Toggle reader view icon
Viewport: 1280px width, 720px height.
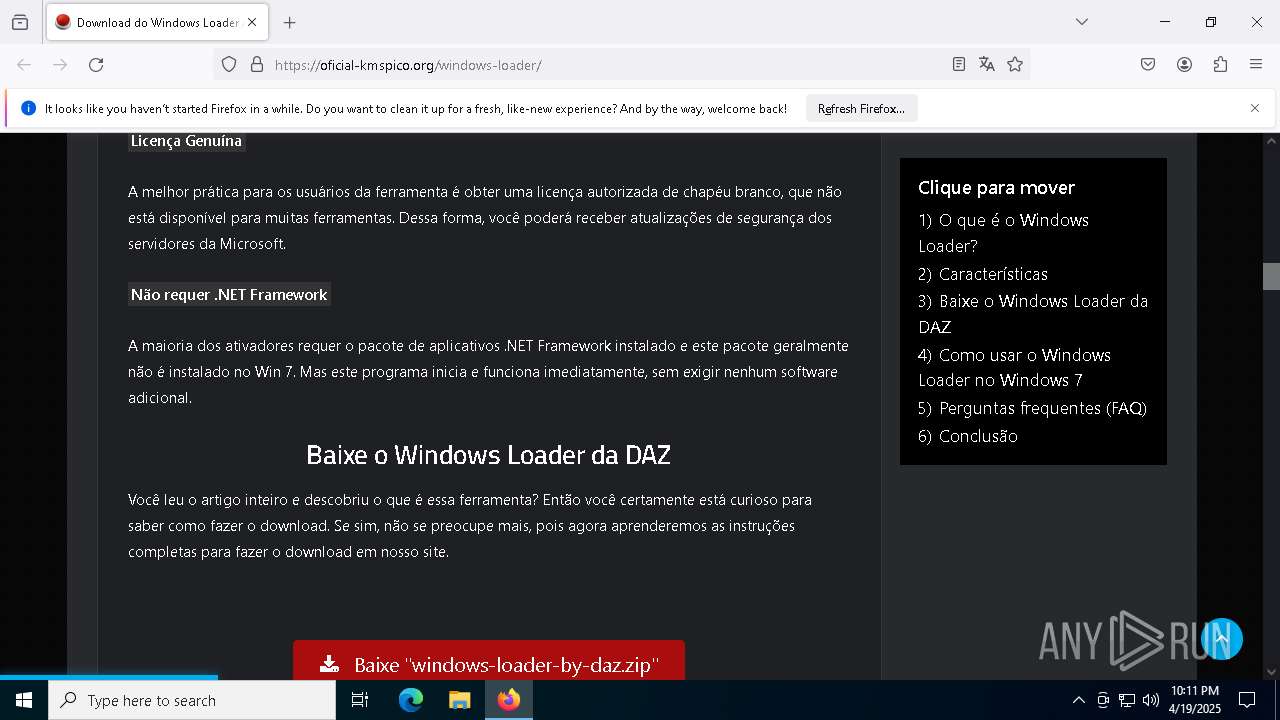pos(959,65)
